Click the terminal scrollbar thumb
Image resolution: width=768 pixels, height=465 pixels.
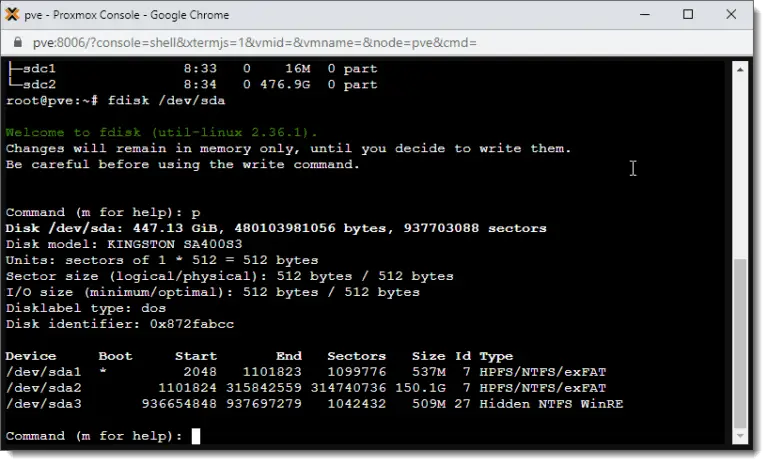click(x=740, y=340)
